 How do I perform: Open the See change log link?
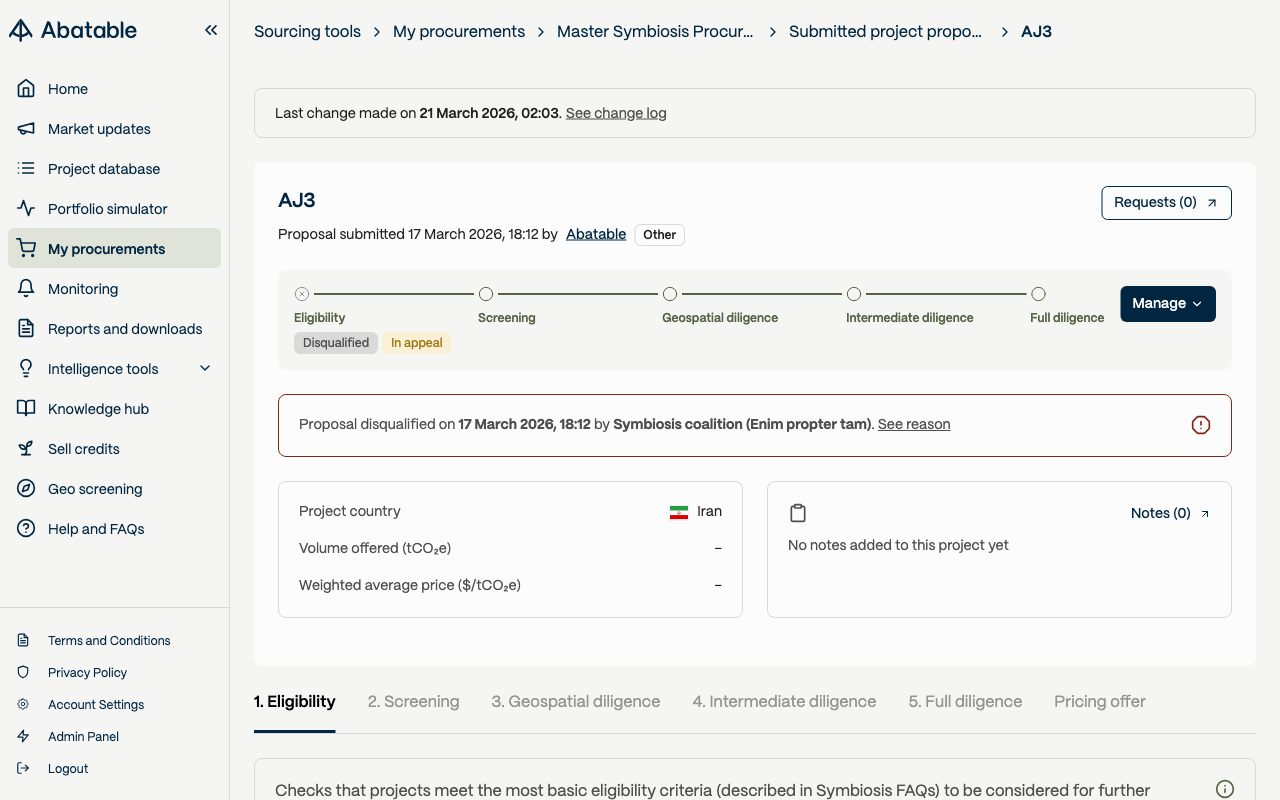click(616, 113)
